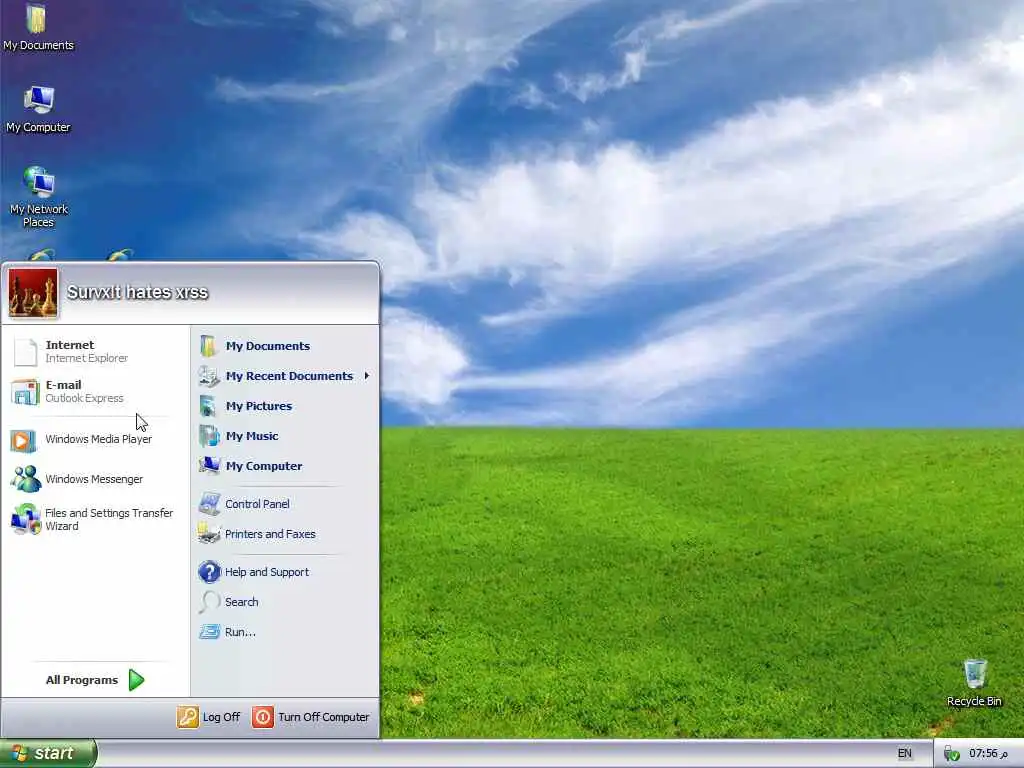This screenshot has height=768, width=1024.
Task: Select My Network Places desktop icon
Action: coord(39,197)
